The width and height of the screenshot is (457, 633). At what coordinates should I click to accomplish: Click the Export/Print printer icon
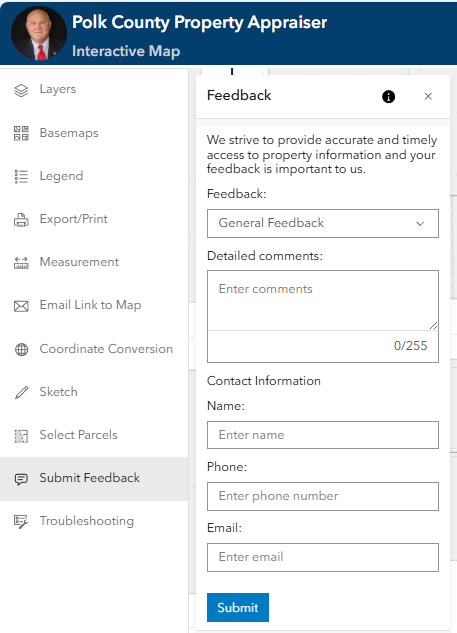pos(21,219)
